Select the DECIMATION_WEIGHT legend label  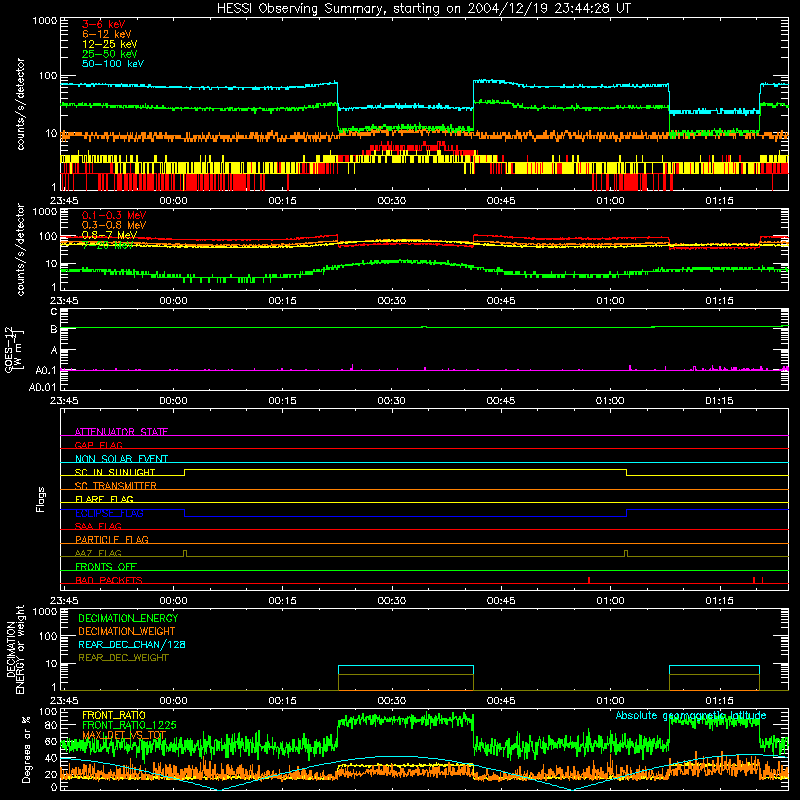coord(127,631)
